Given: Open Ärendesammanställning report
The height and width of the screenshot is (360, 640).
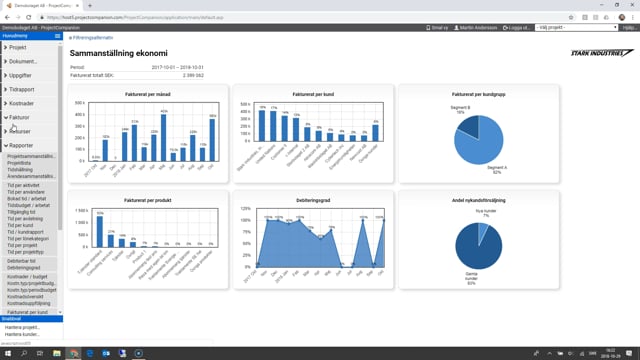Looking at the screenshot, I should pyautogui.click(x=31, y=176).
